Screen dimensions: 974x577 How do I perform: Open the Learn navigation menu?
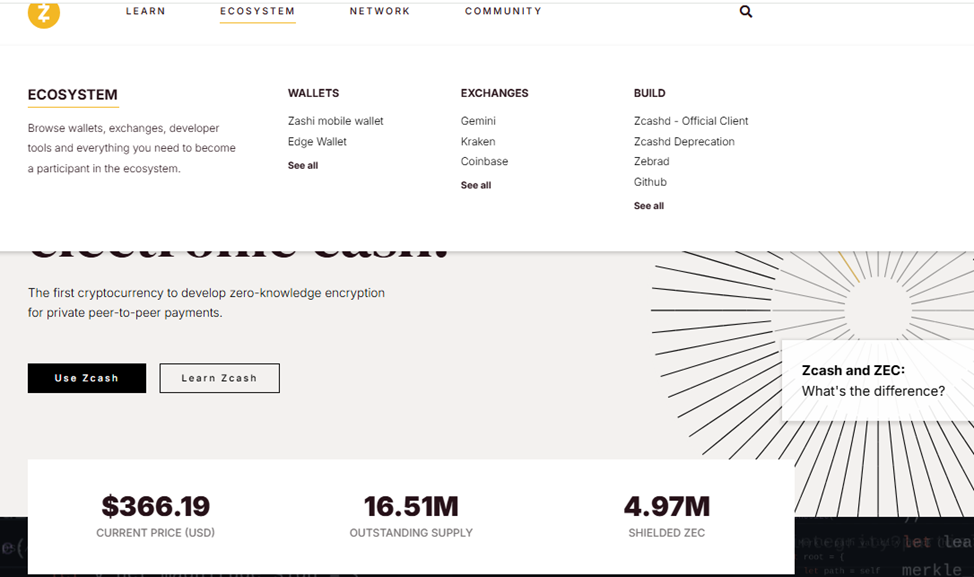point(146,12)
